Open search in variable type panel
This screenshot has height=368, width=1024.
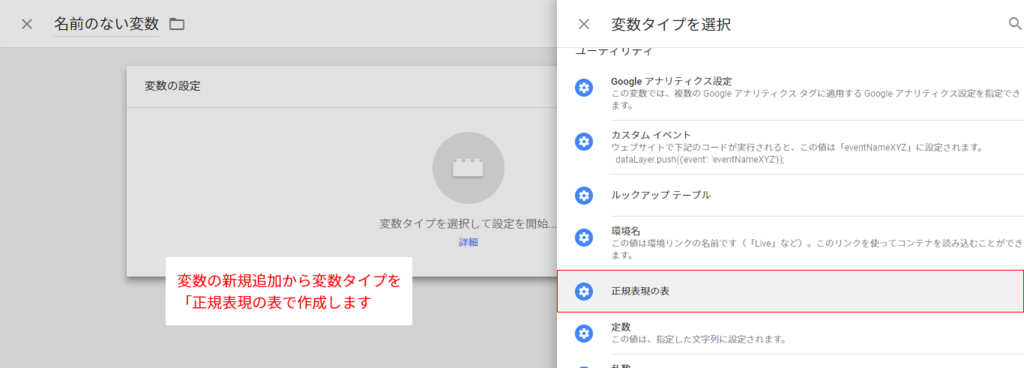pos(1015,24)
